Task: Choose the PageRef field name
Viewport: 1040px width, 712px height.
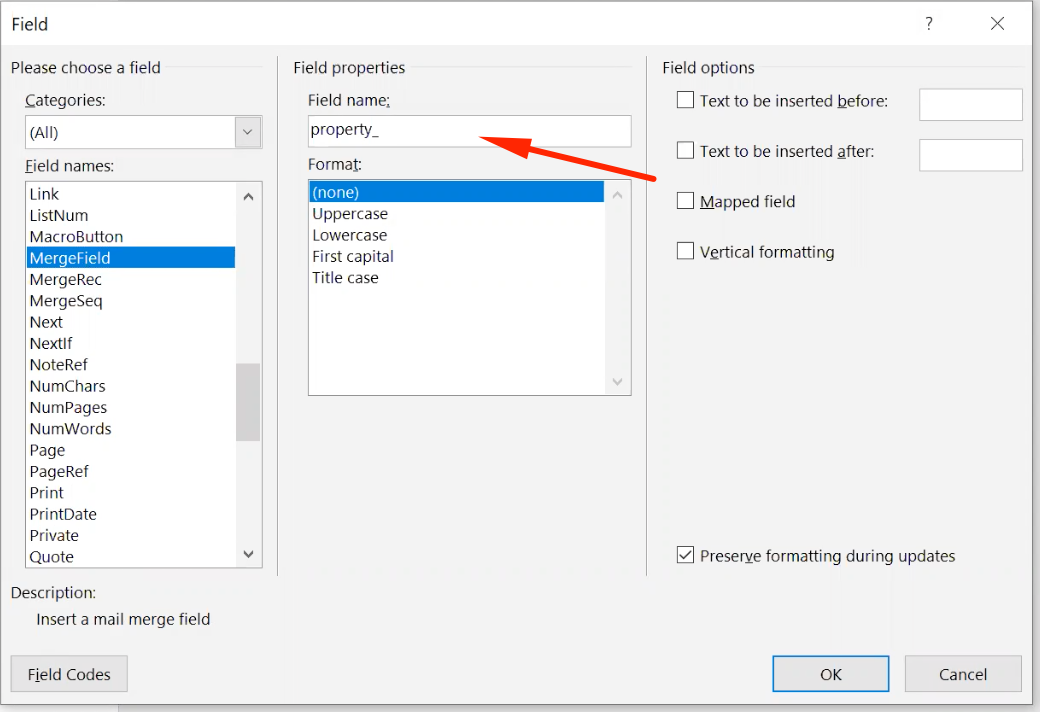Action: click(131, 471)
